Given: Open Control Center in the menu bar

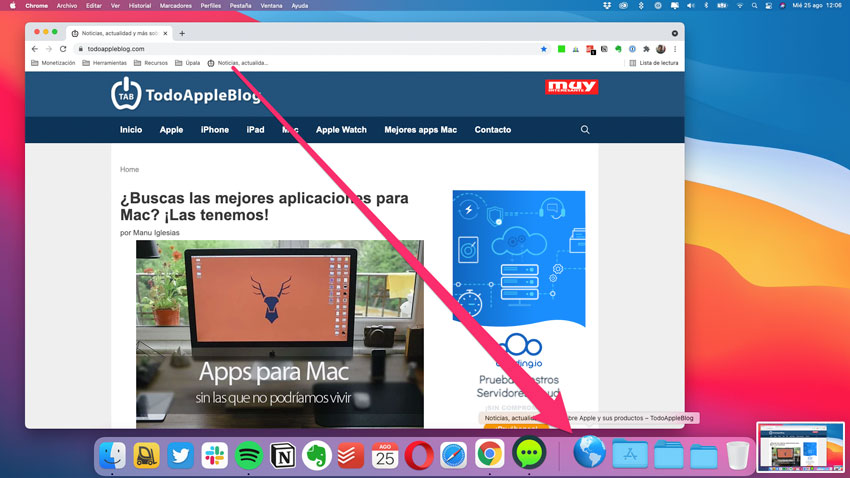Looking at the screenshot, I should (768, 5).
